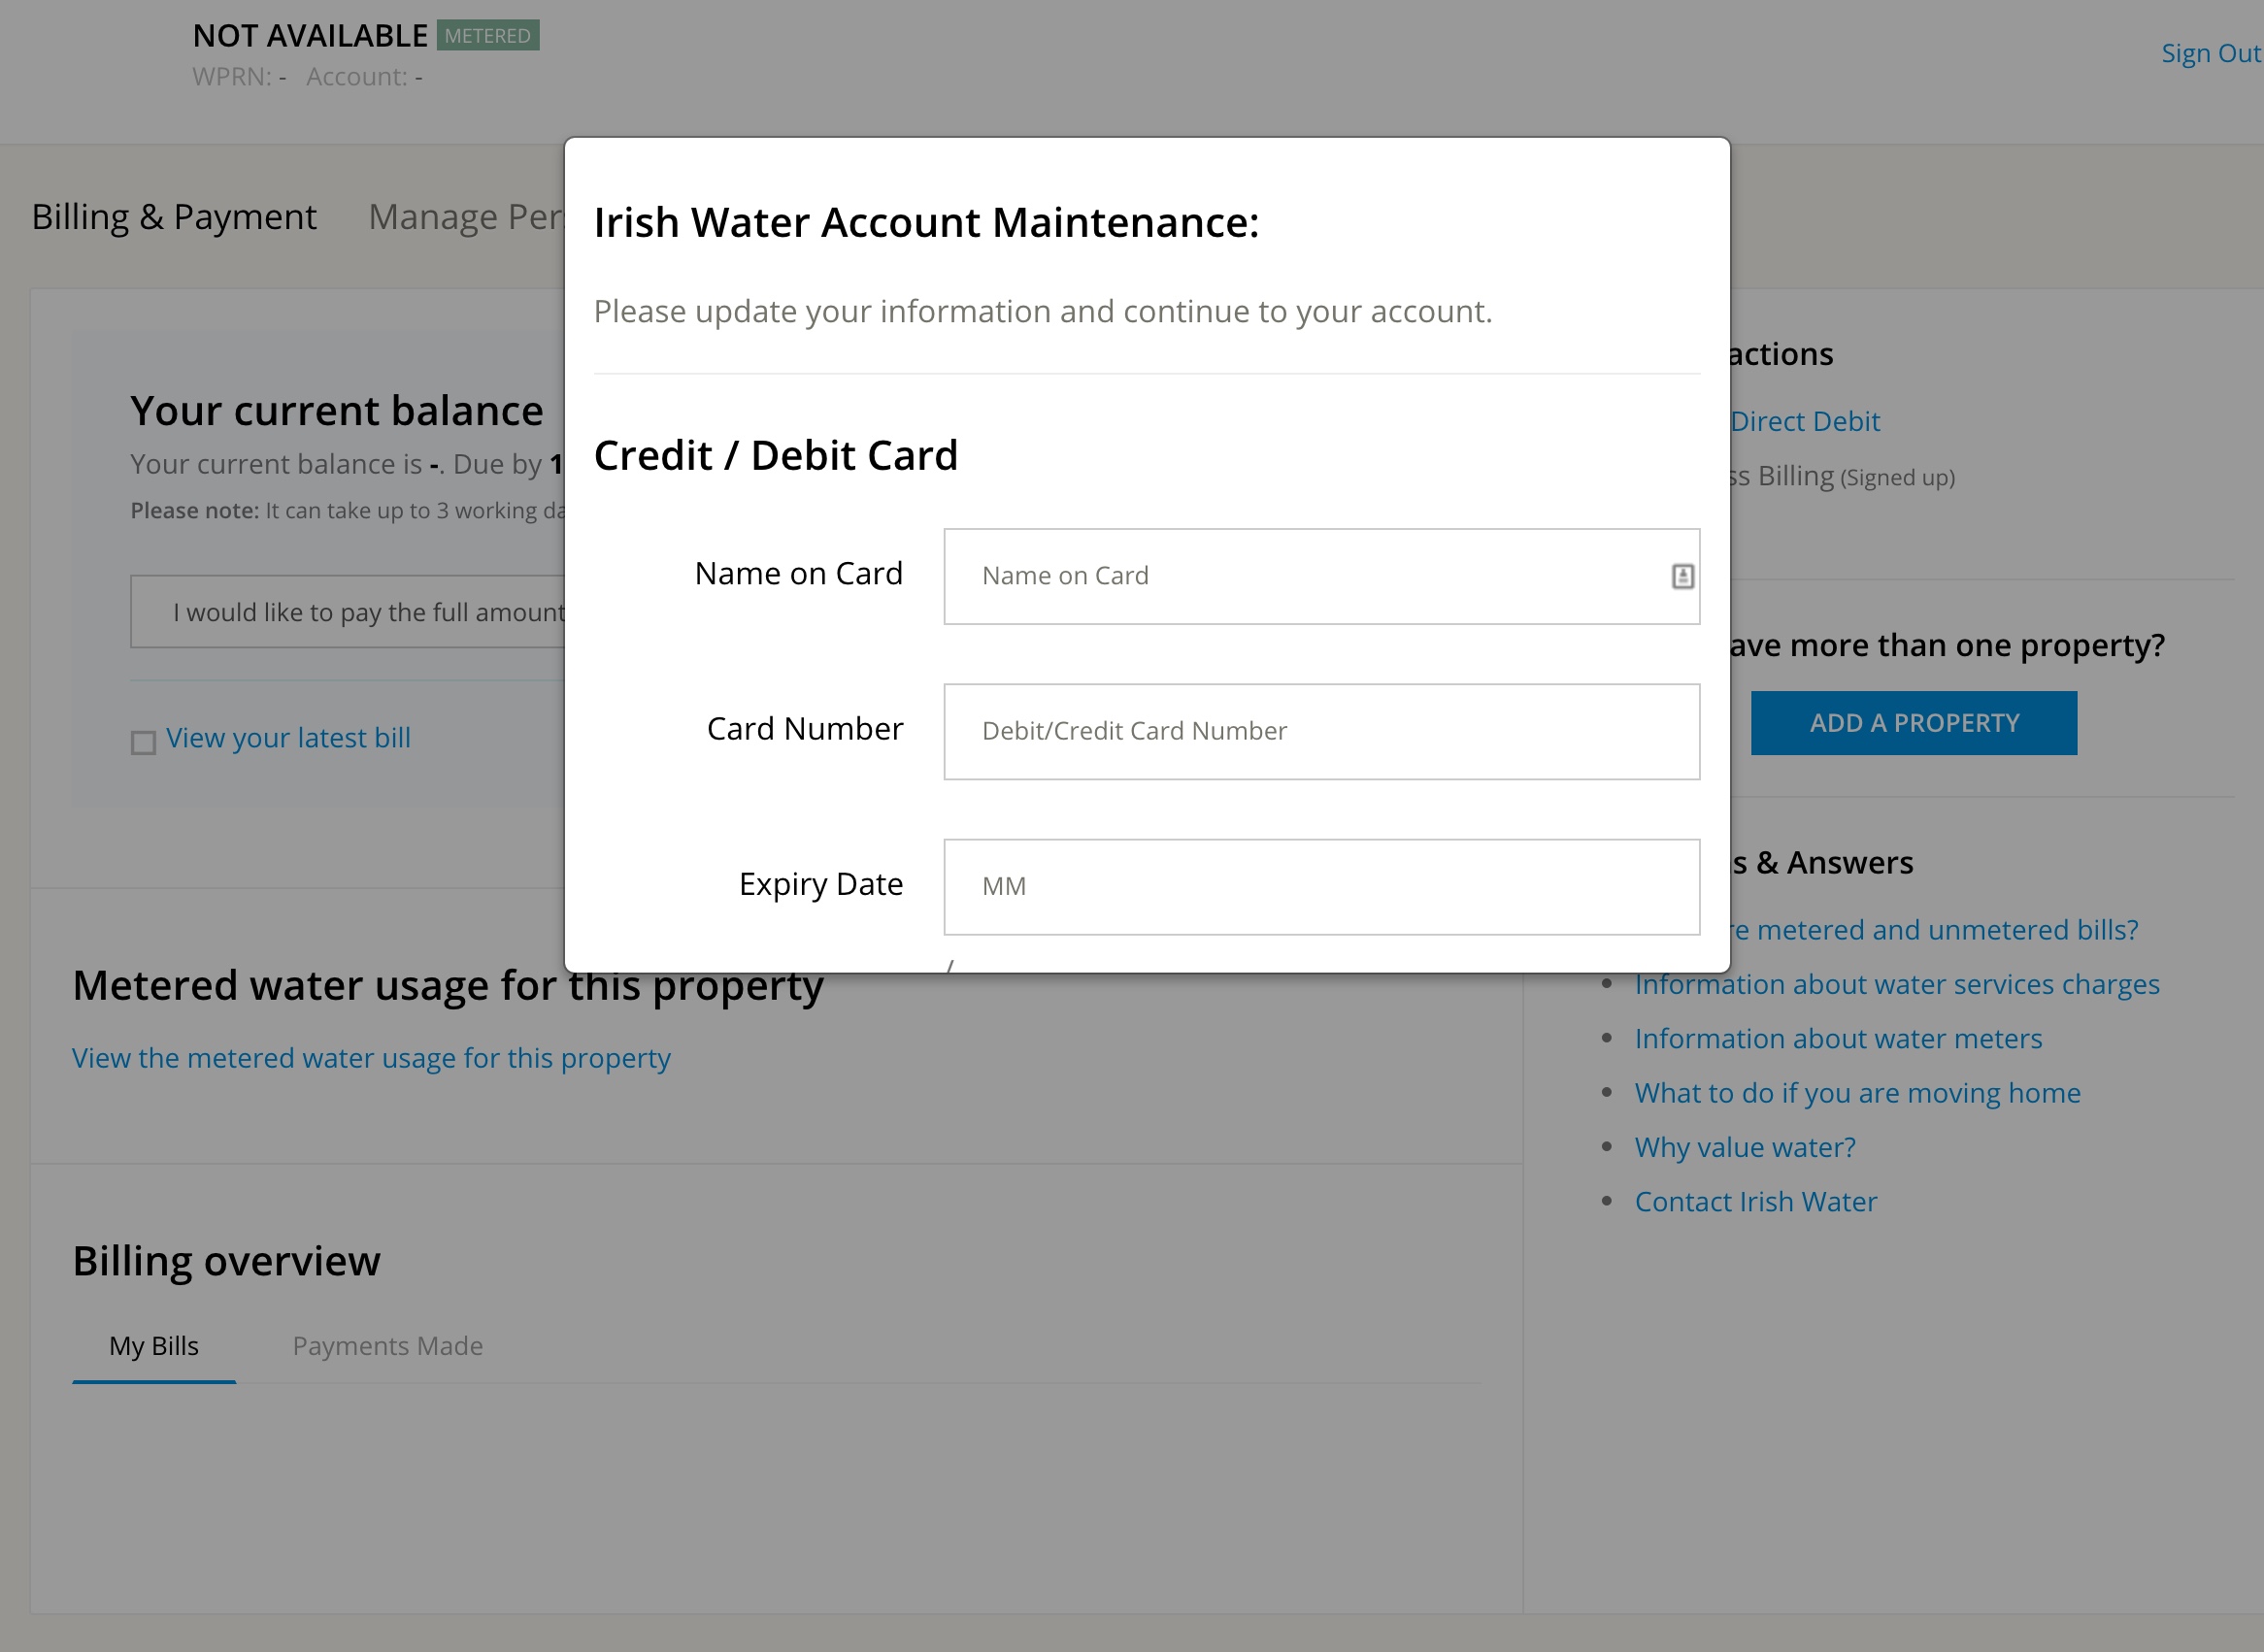Viewport: 2264px width, 1652px height.
Task: Expand the billing overview section
Action: tap(225, 1260)
